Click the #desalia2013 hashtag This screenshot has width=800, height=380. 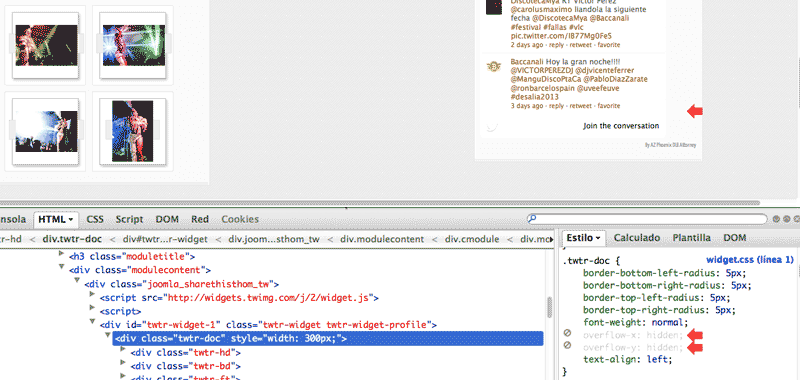point(535,97)
